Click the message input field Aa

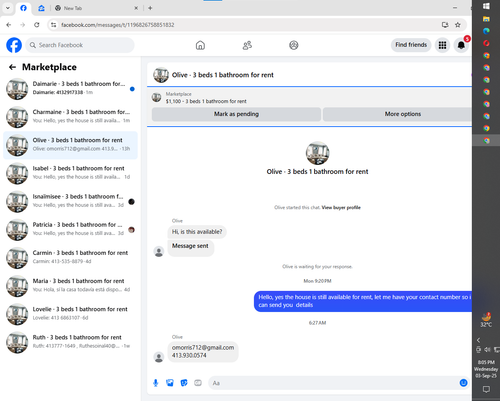click(333, 383)
